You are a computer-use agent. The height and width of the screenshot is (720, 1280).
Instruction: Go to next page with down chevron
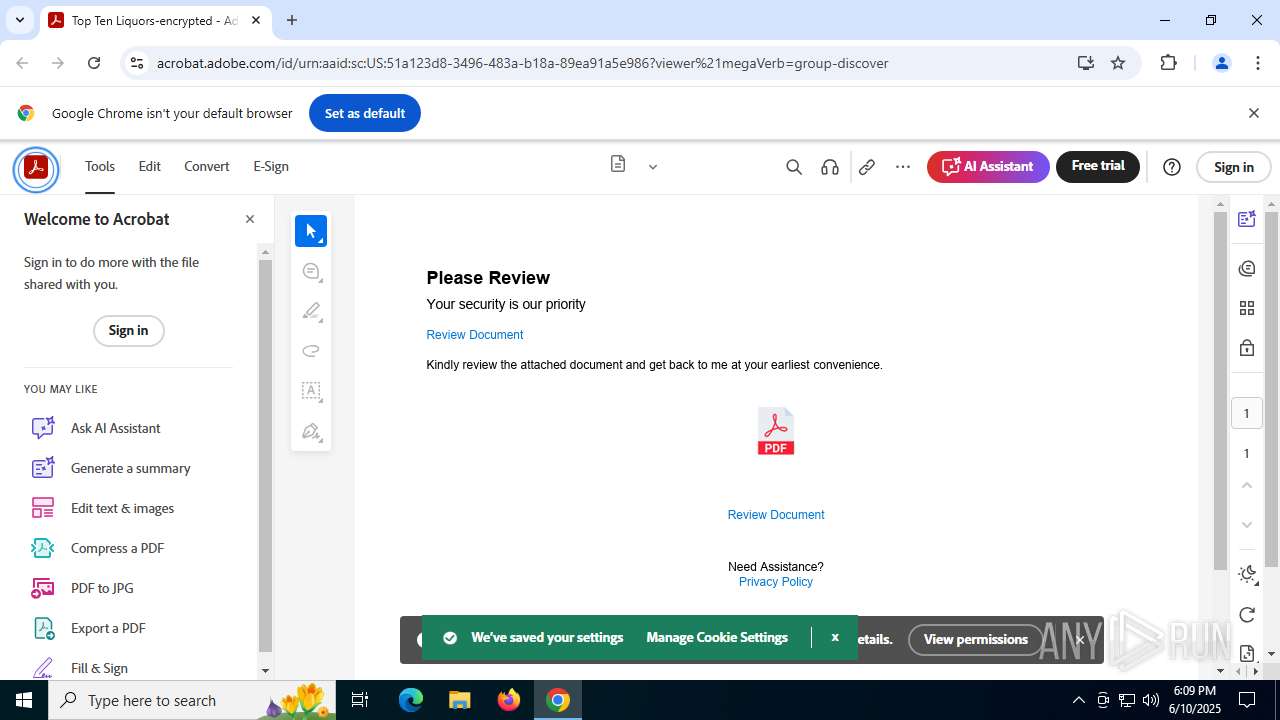[1246, 524]
